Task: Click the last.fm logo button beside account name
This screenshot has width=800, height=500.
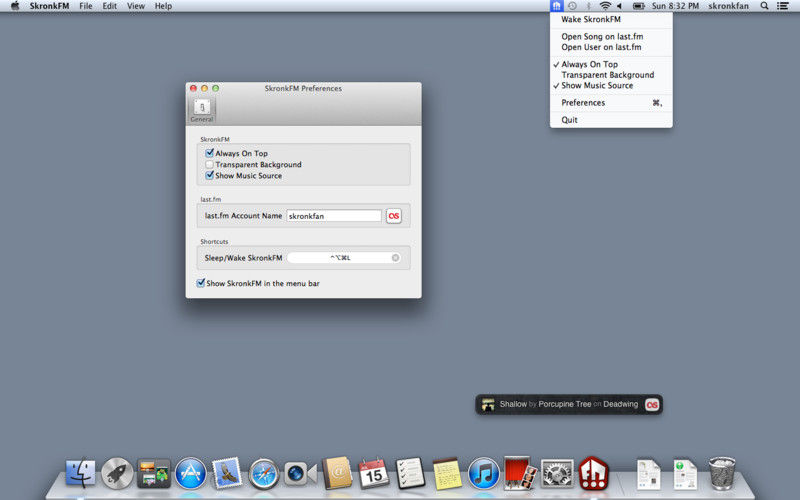Action: (x=393, y=216)
